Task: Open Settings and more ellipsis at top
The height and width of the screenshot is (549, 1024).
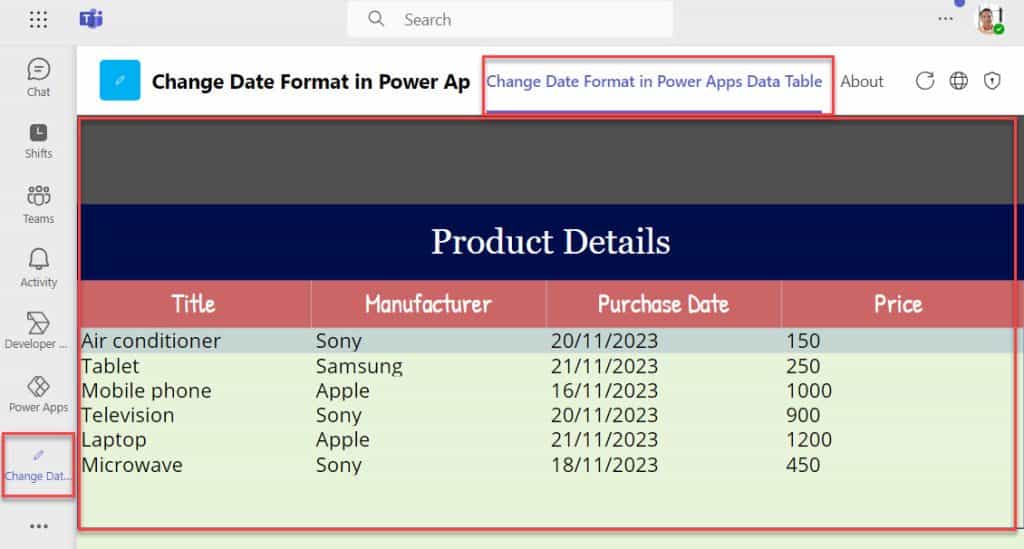Action: pyautogui.click(x=945, y=19)
